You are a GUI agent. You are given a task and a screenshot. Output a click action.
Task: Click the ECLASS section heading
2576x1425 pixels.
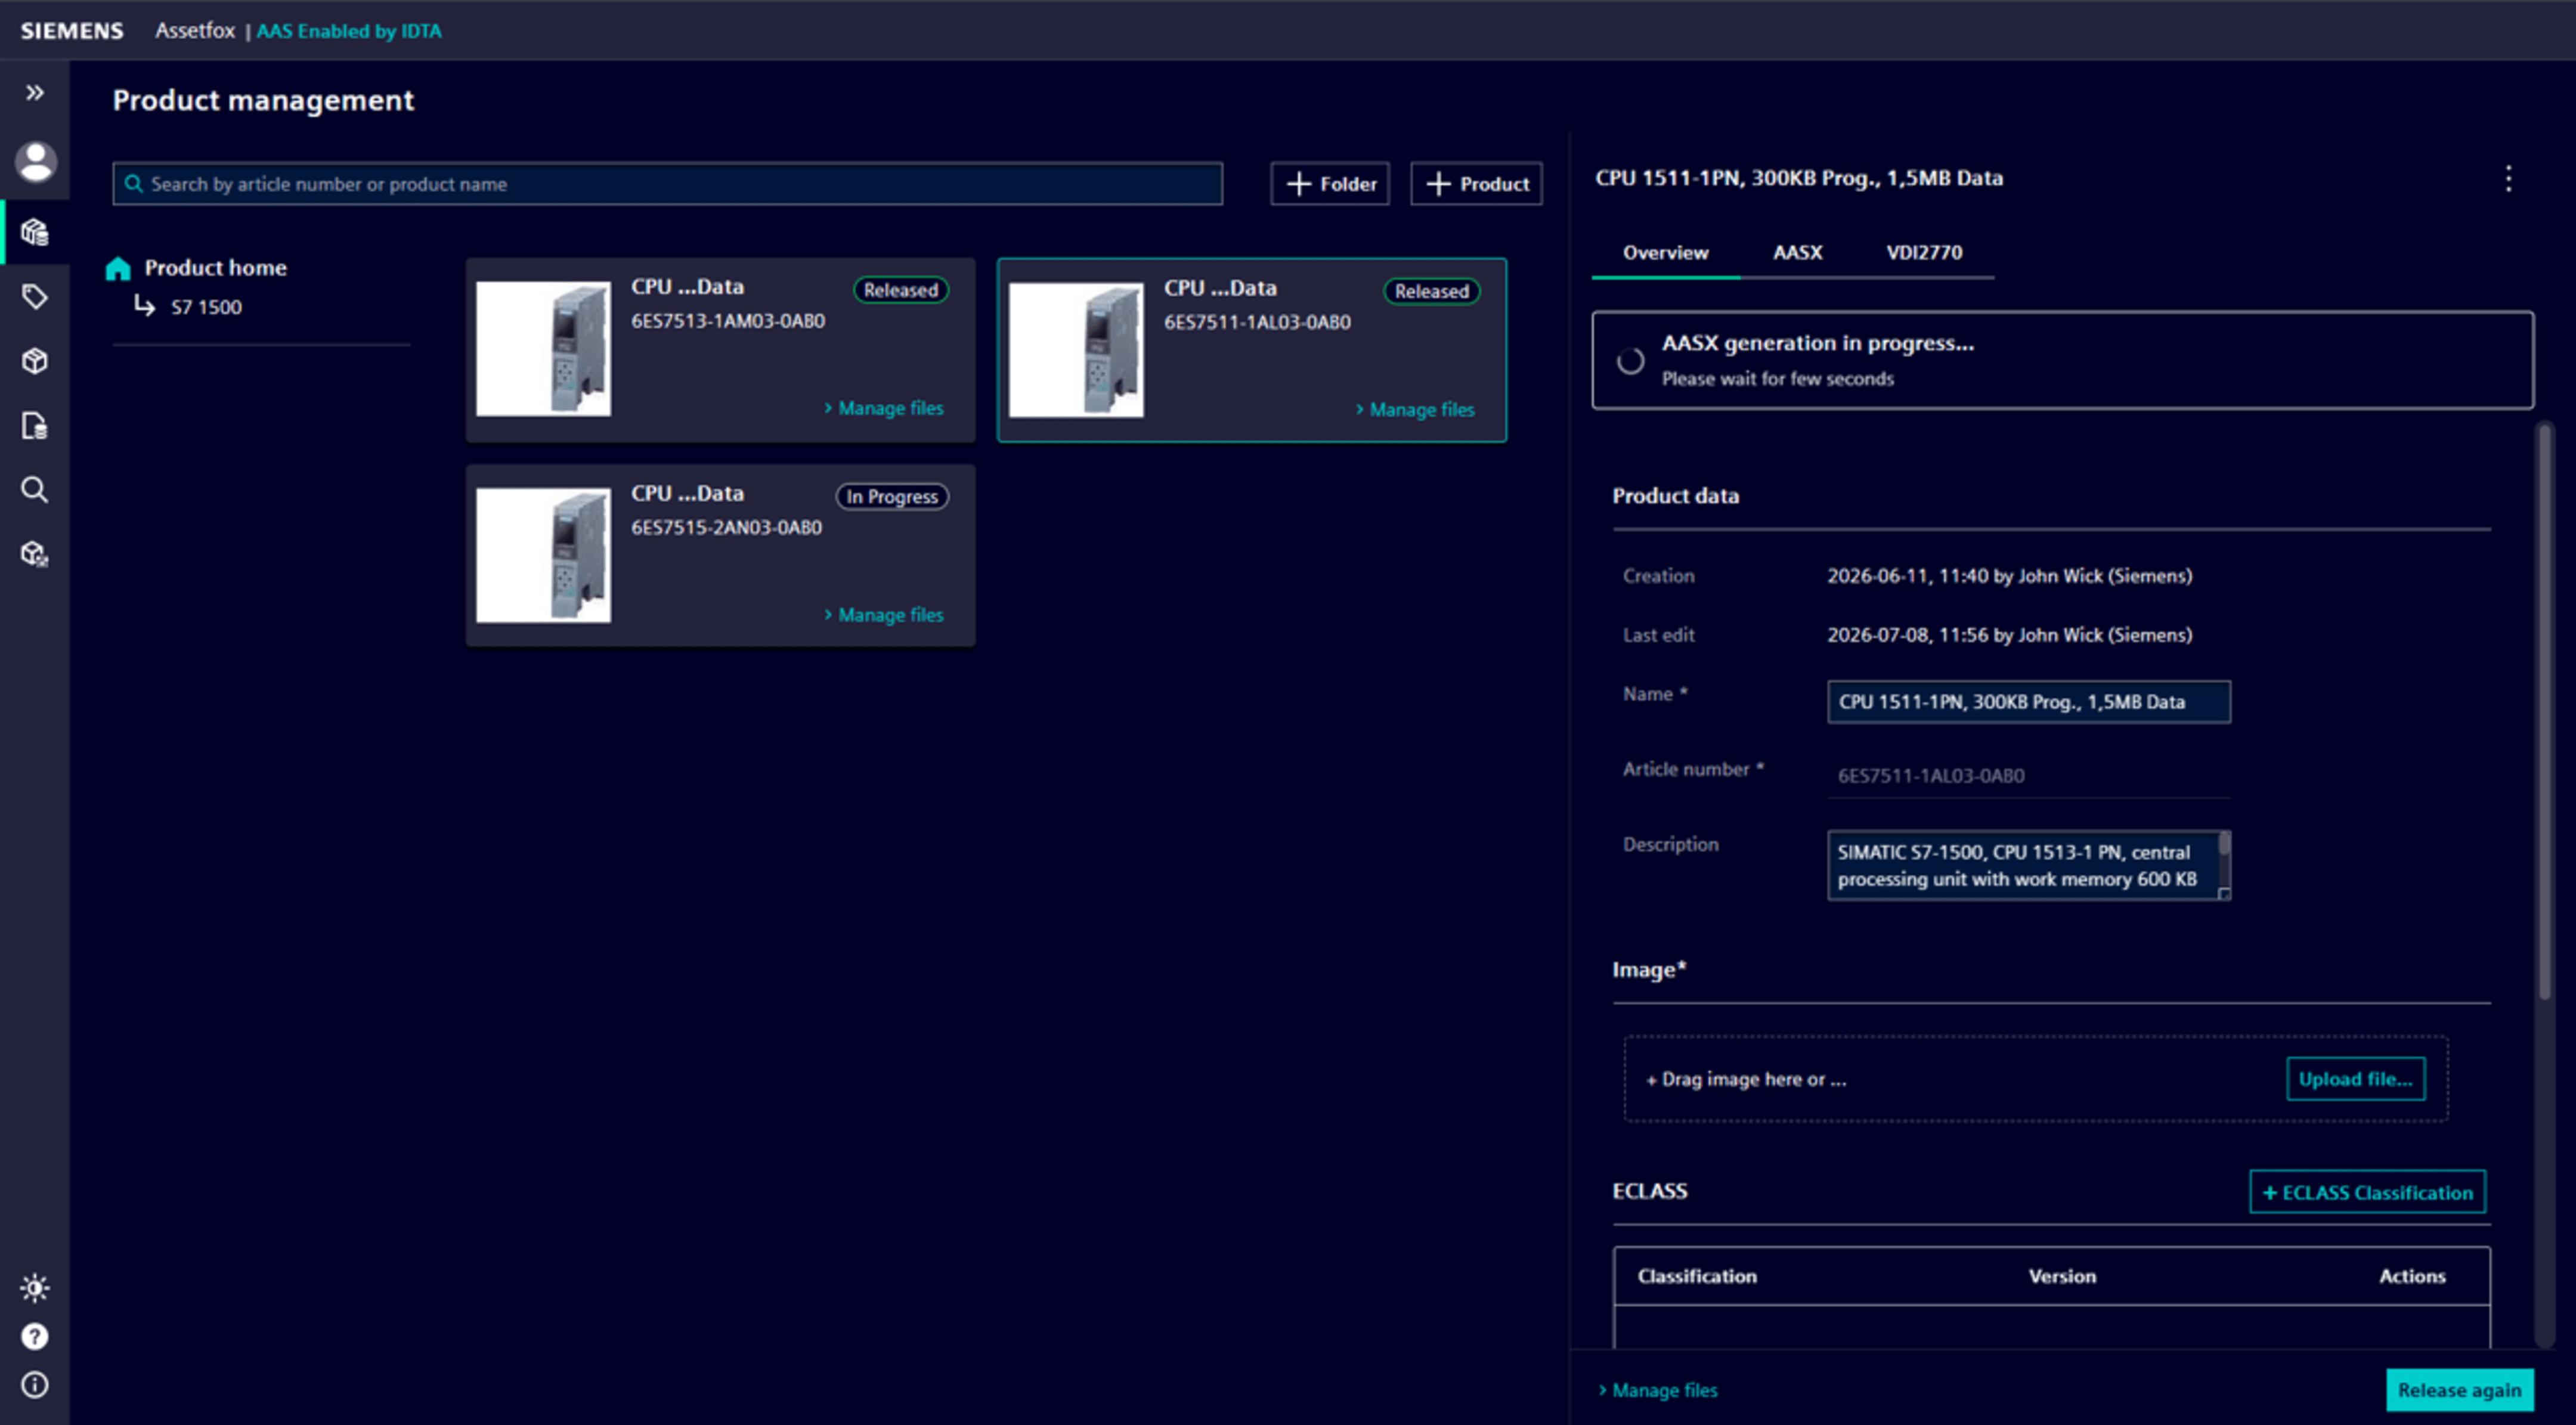tap(1649, 1191)
